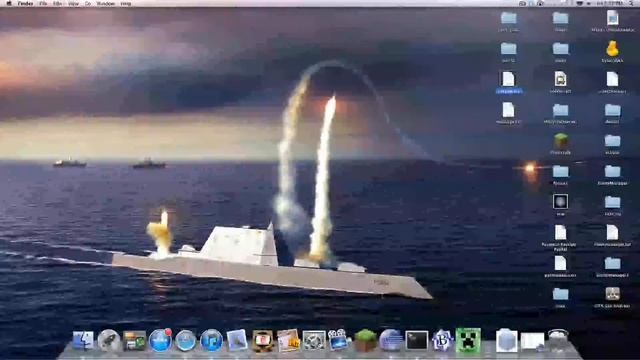Open the File menu
Viewport: 640px width, 360px height.
(43, 3)
